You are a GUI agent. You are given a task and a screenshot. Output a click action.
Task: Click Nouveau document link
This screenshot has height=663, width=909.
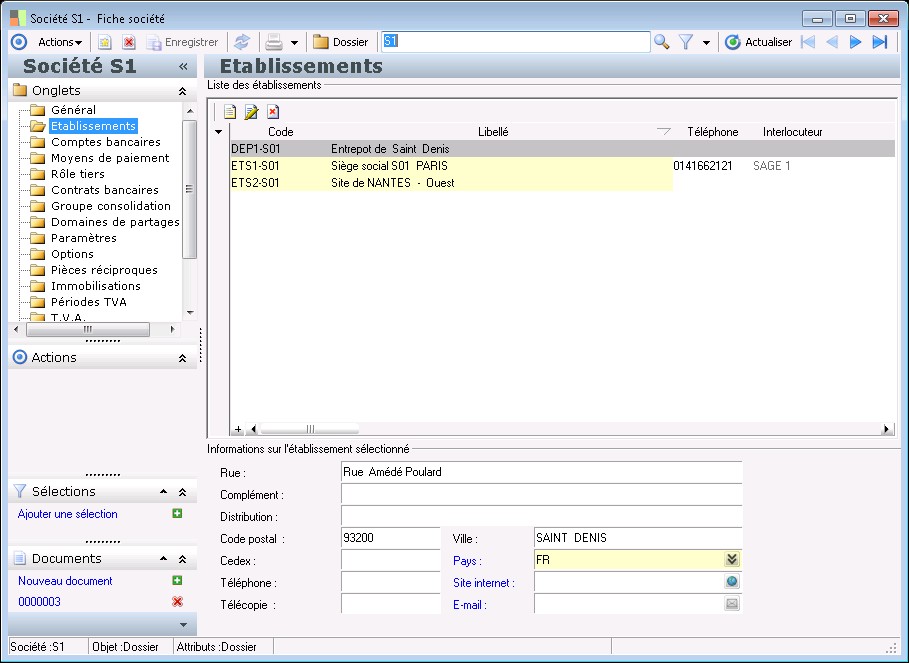click(x=65, y=581)
